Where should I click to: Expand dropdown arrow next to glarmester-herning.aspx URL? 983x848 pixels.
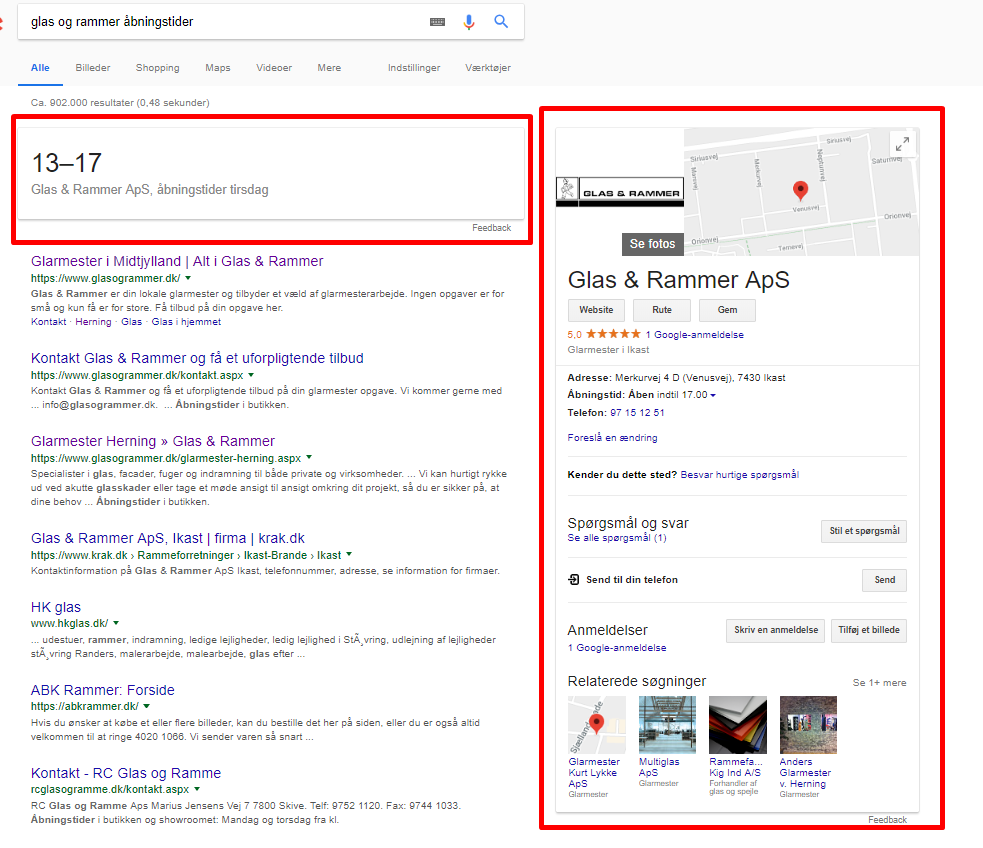[x=309, y=458]
